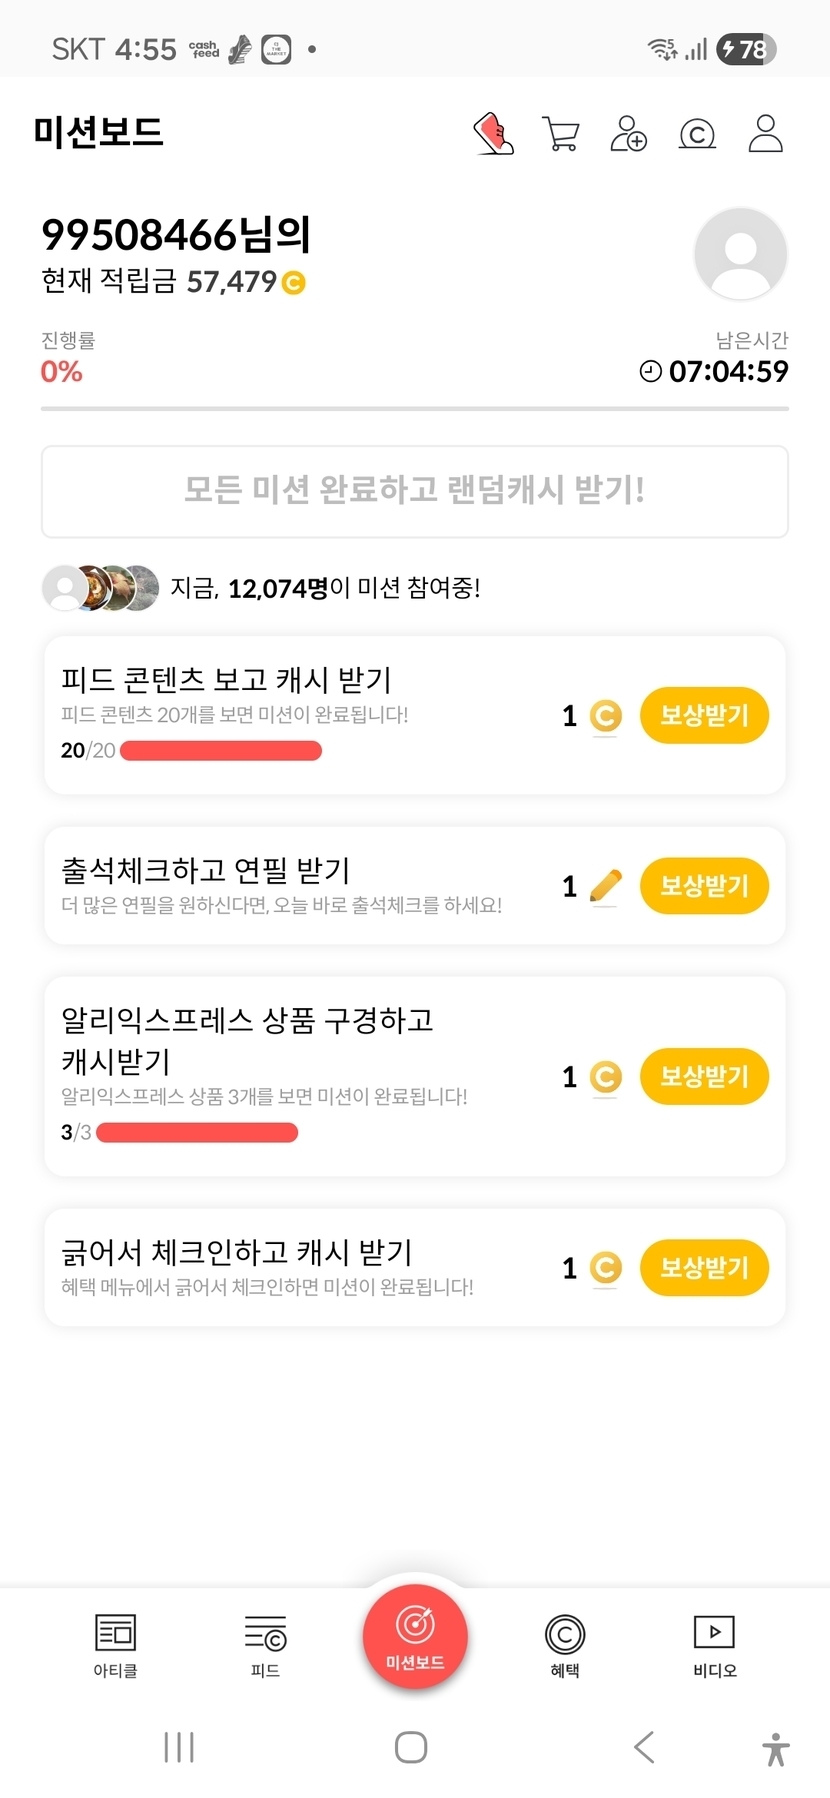Tap the gray profile avatar picture
This screenshot has width=830, height=1798.
tap(740, 253)
